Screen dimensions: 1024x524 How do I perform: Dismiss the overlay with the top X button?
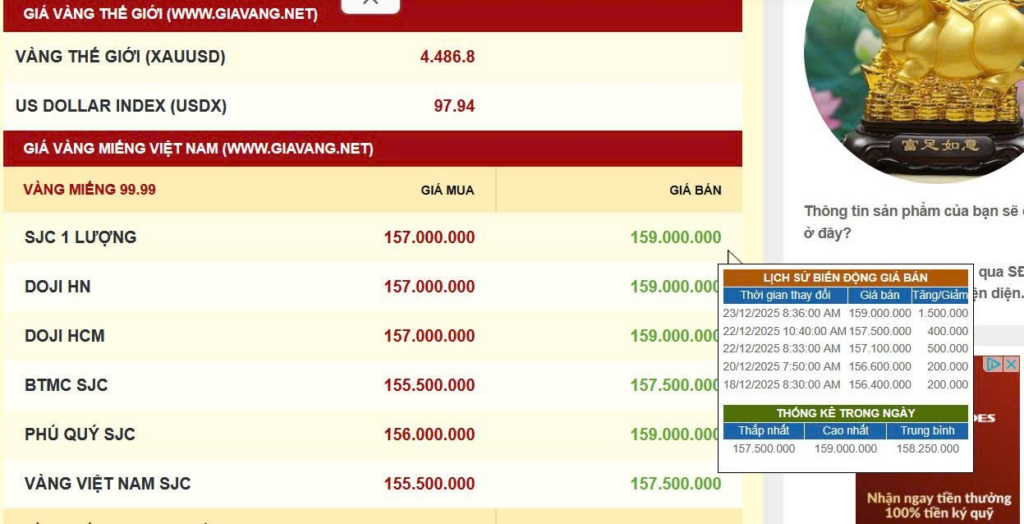point(370,3)
